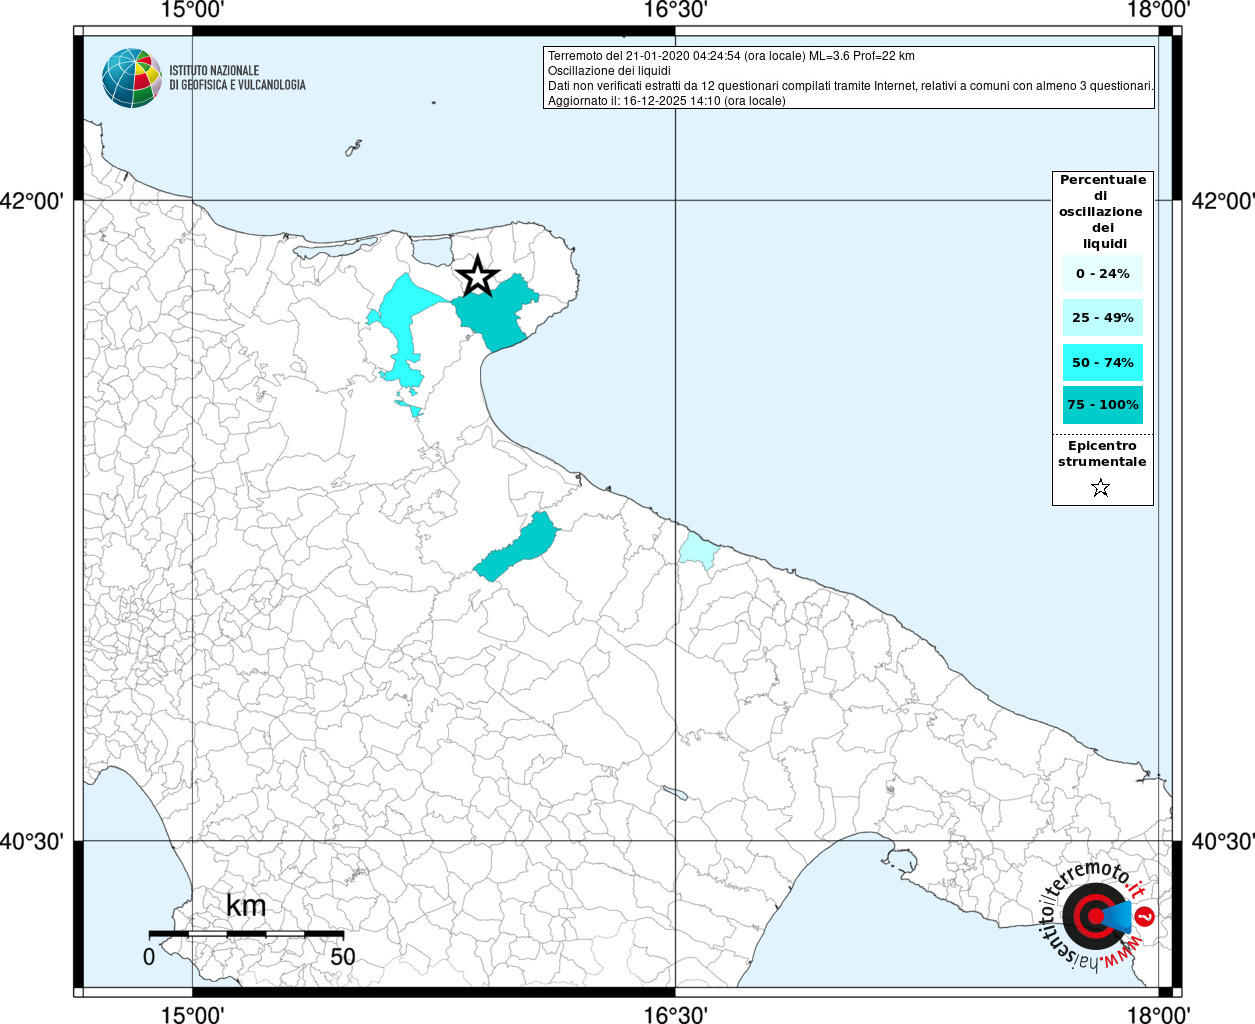The image size is (1255, 1024).
Task: Click the epicenter star on the map
Action: pos(478,276)
